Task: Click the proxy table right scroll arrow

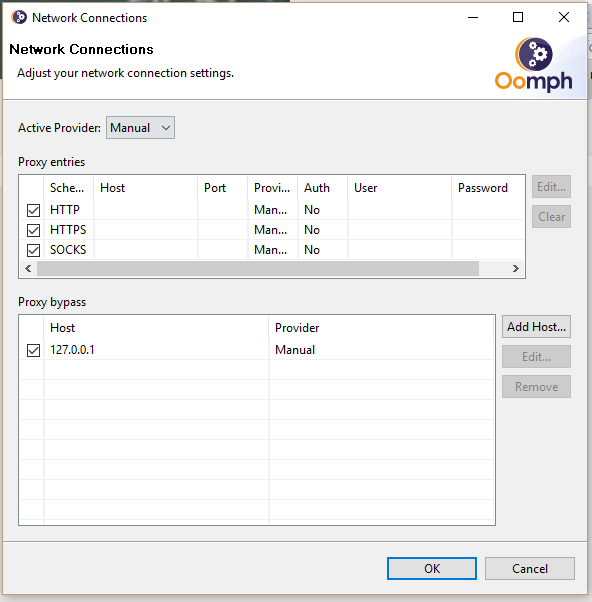Action: (516, 268)
